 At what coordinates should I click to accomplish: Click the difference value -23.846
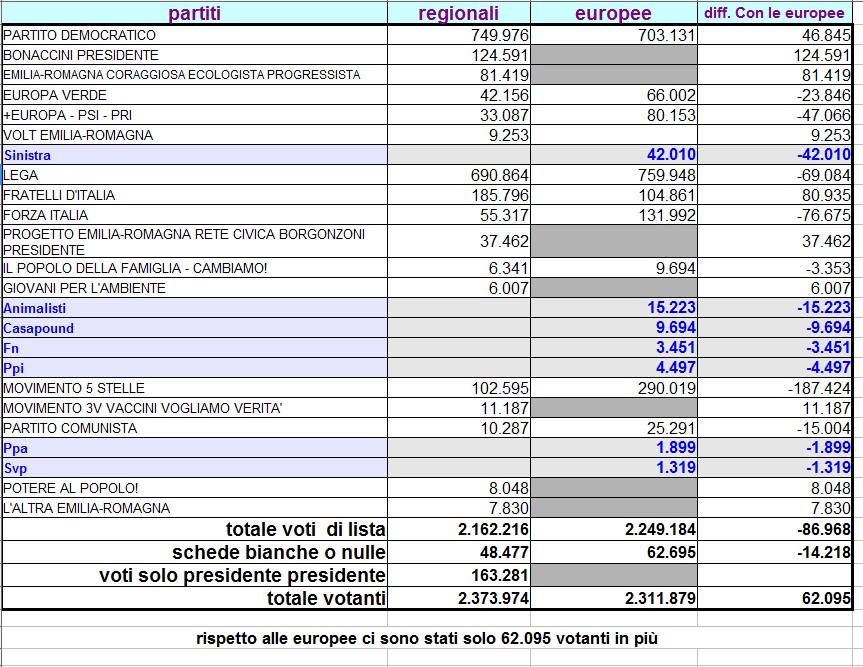click(824, 95)
